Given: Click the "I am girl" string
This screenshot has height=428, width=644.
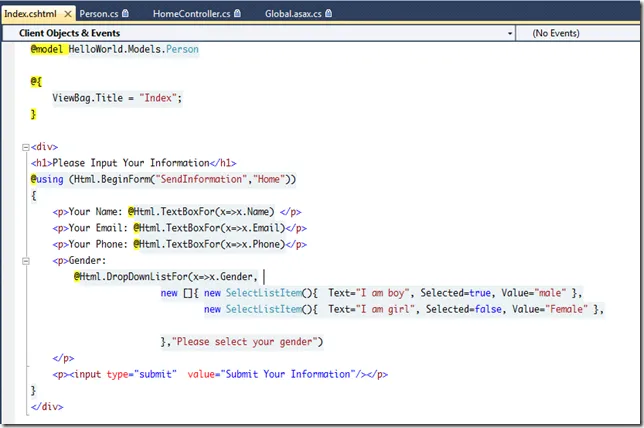Looking at the screenshot, I should point(385,309).
